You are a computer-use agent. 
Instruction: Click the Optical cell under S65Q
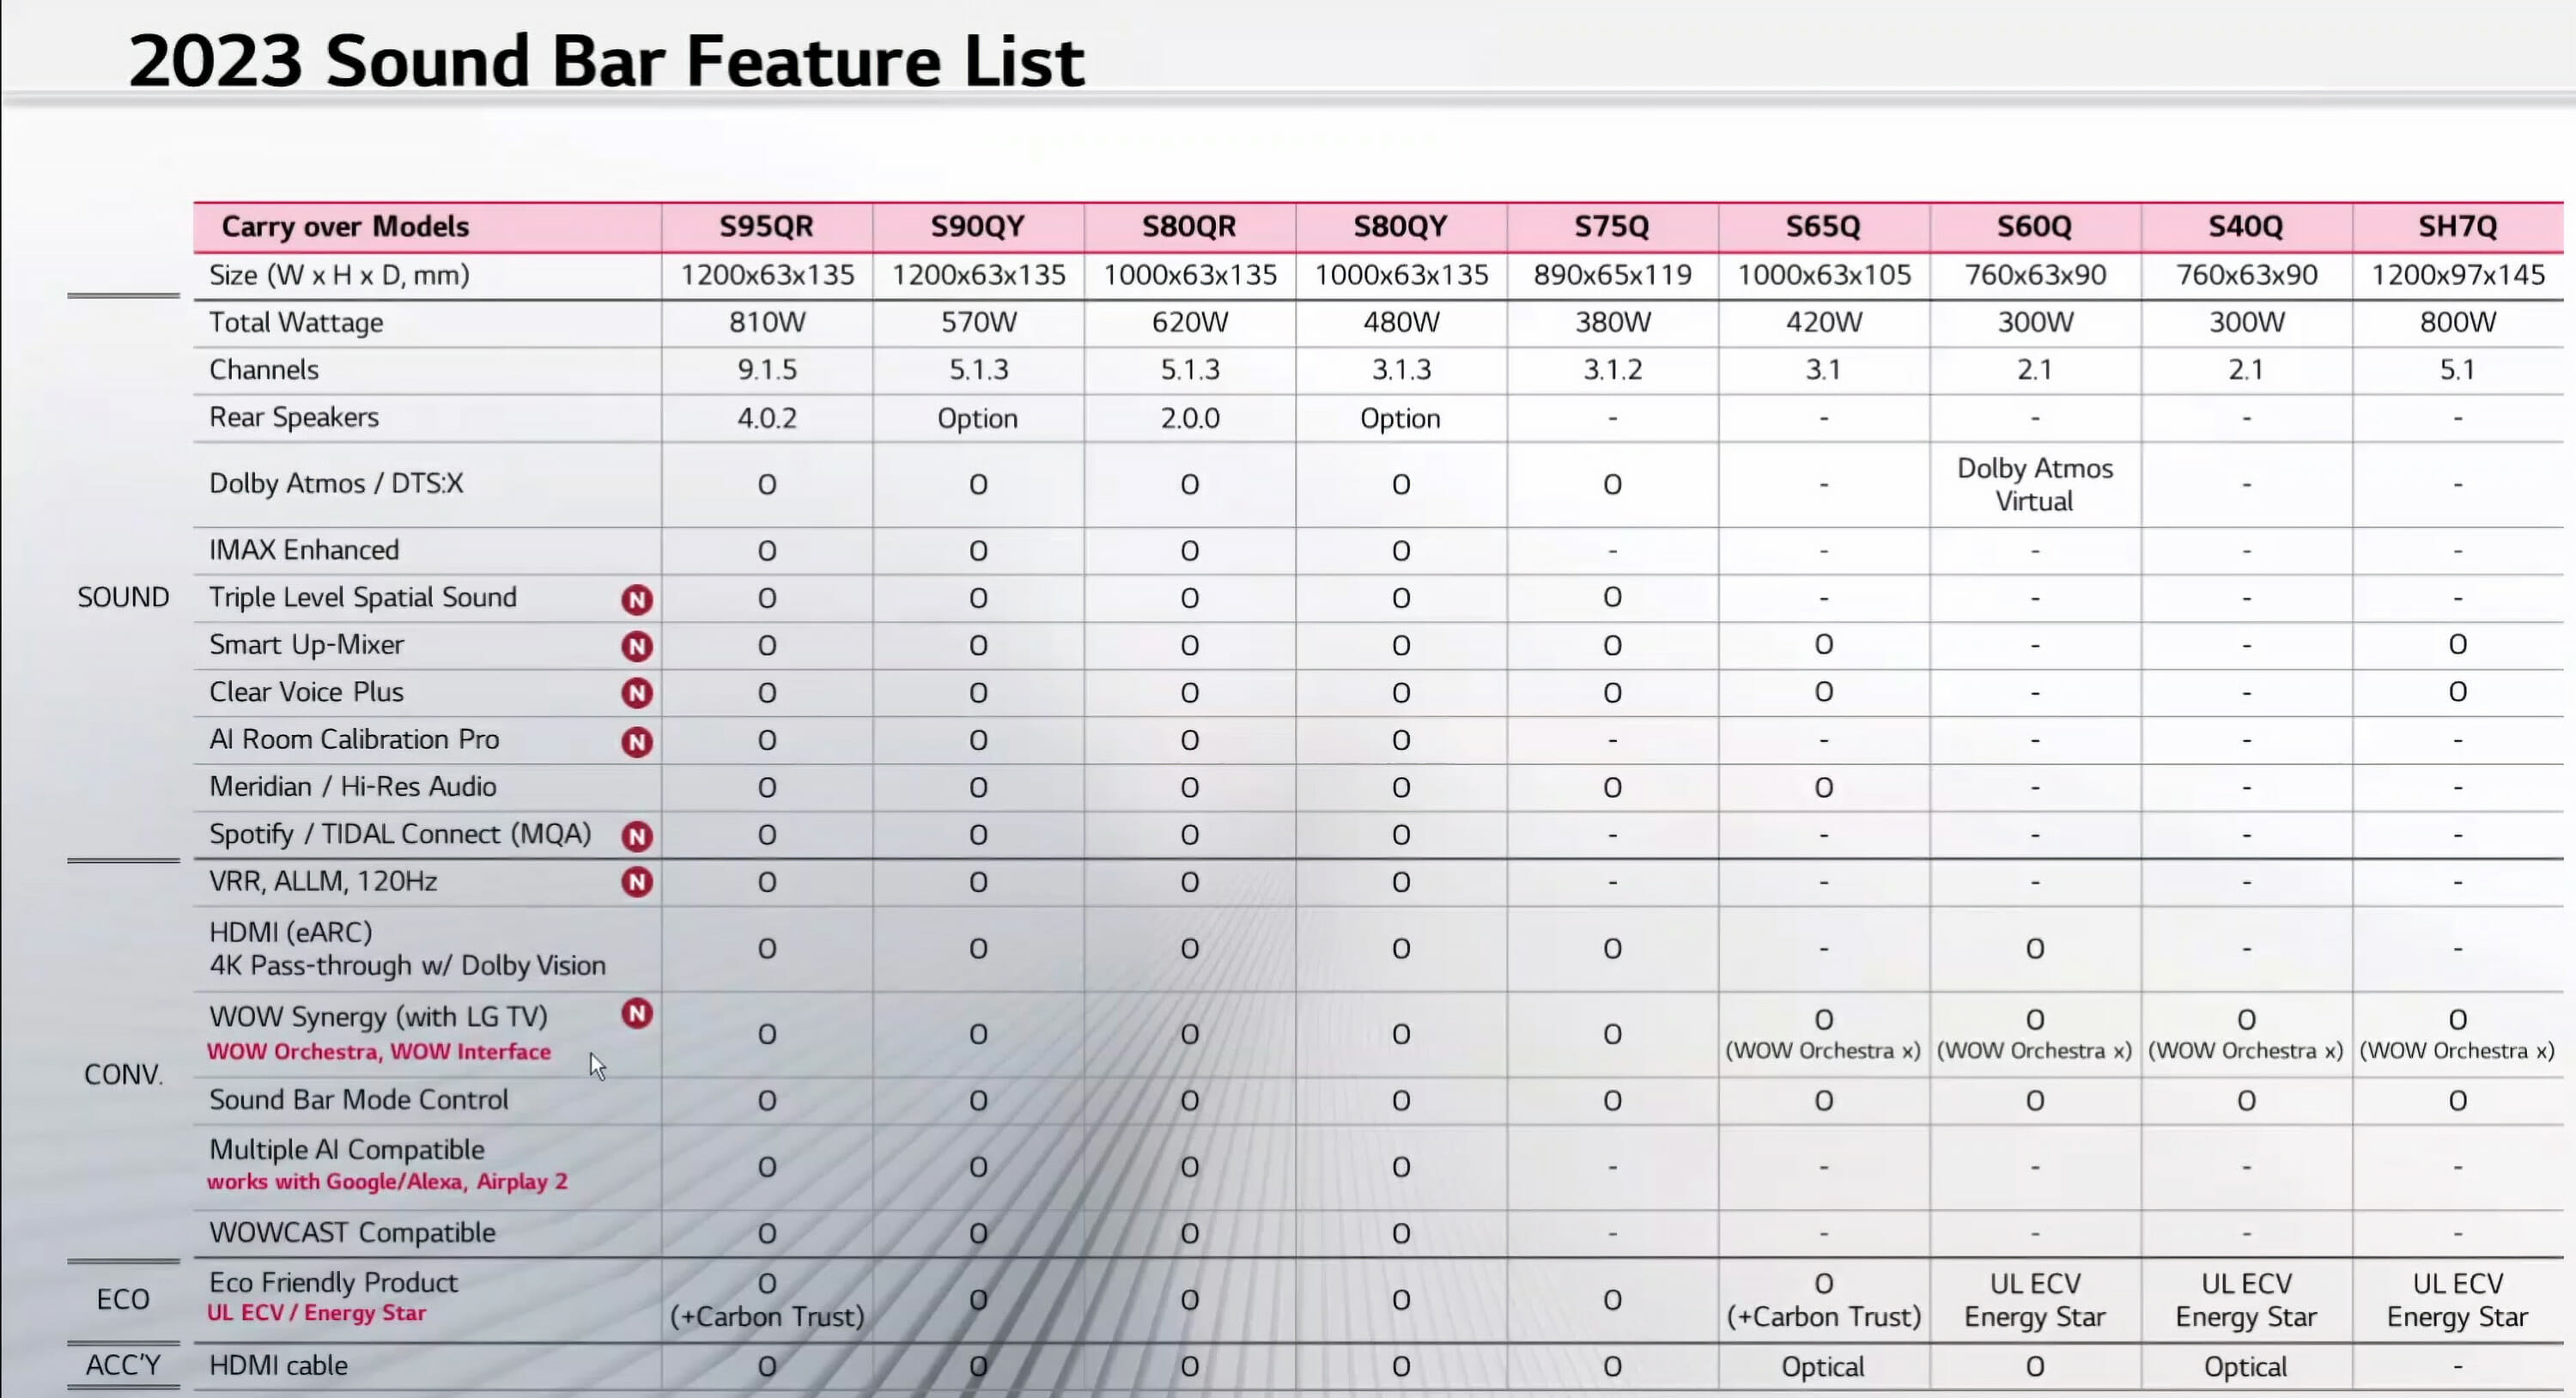point(1823,1366)
